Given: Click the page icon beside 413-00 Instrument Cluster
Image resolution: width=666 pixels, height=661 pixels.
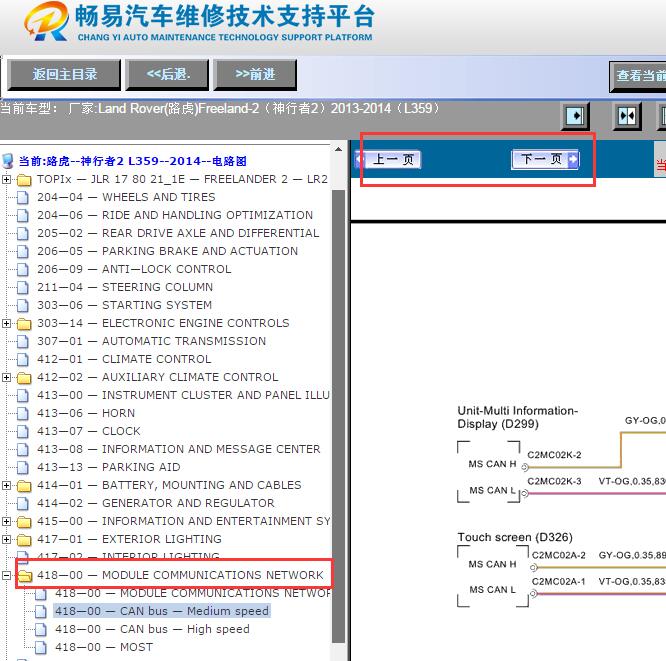Looking at the screenshot, I should 23,395.
